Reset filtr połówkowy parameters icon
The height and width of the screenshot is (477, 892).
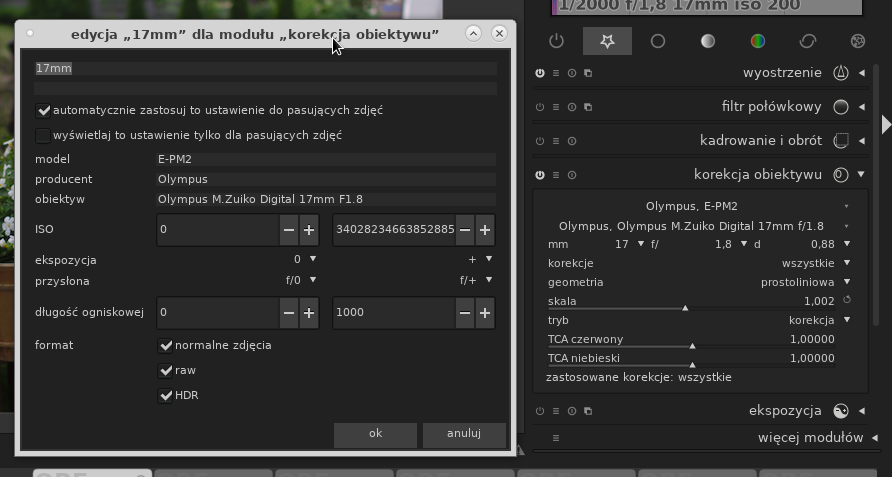572,107
